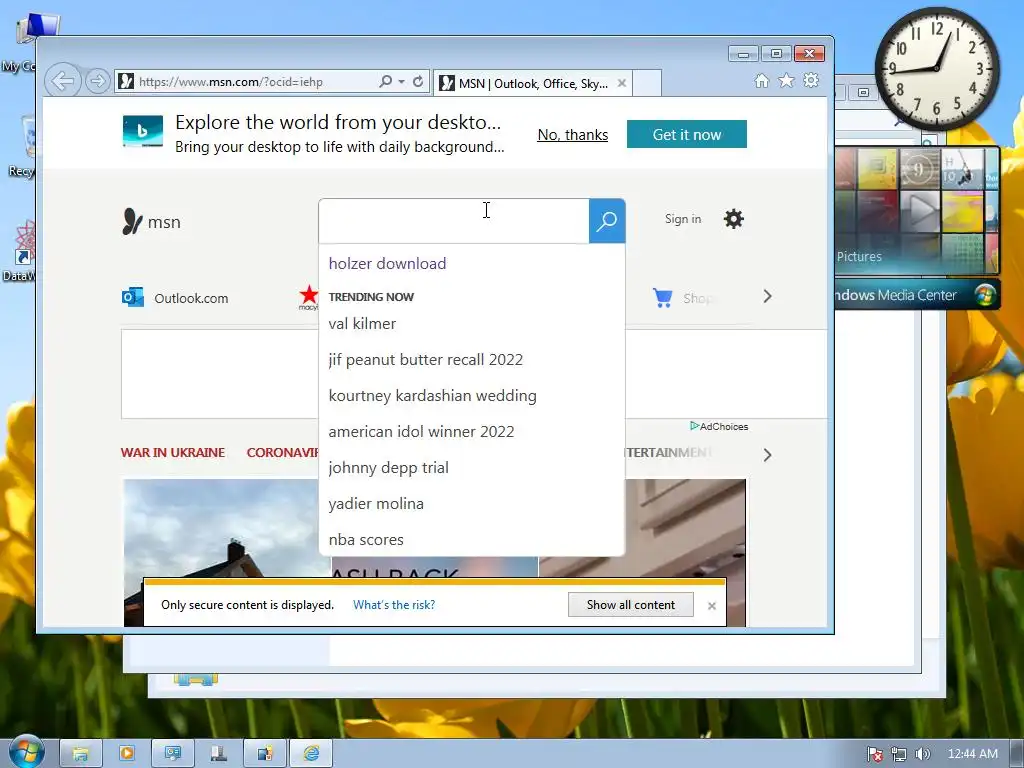Close the MSN browser tab
The height and width of the screenshot is (768, 1024).
[622, 84]
